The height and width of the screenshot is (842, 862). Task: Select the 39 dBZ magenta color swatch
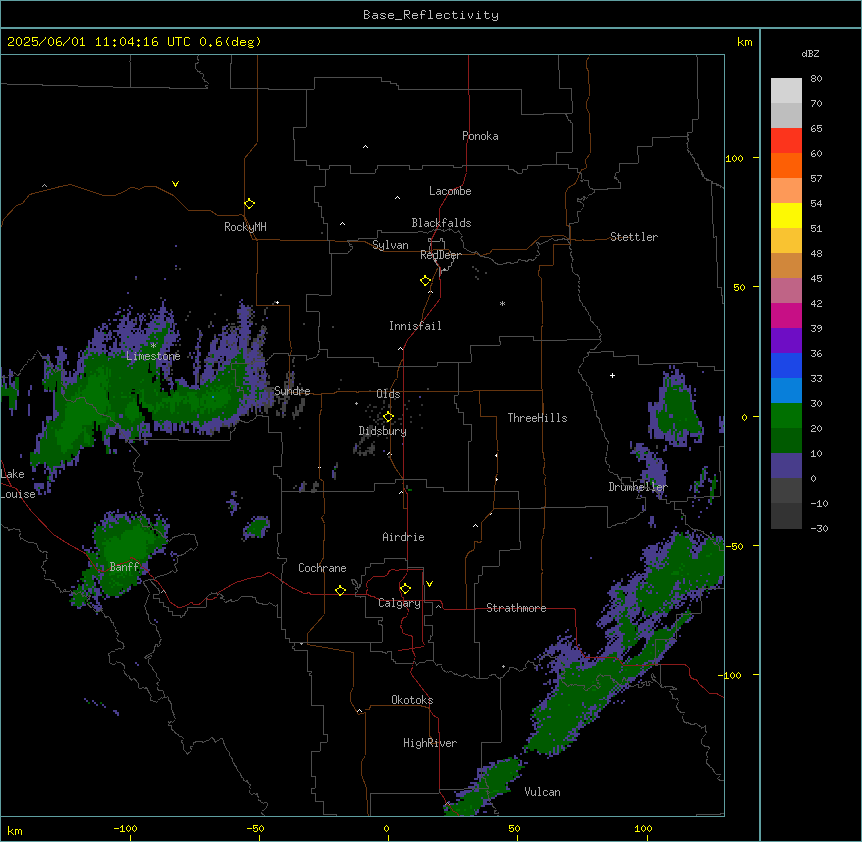click(786, 315)
